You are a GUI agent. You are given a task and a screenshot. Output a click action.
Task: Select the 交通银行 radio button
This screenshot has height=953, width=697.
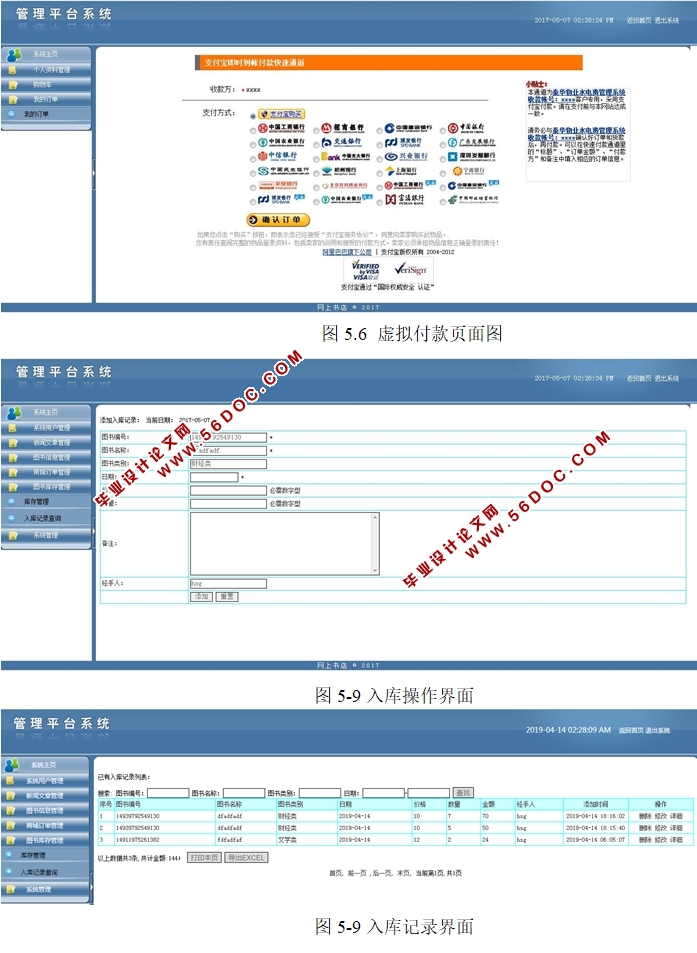coord(317,144)
